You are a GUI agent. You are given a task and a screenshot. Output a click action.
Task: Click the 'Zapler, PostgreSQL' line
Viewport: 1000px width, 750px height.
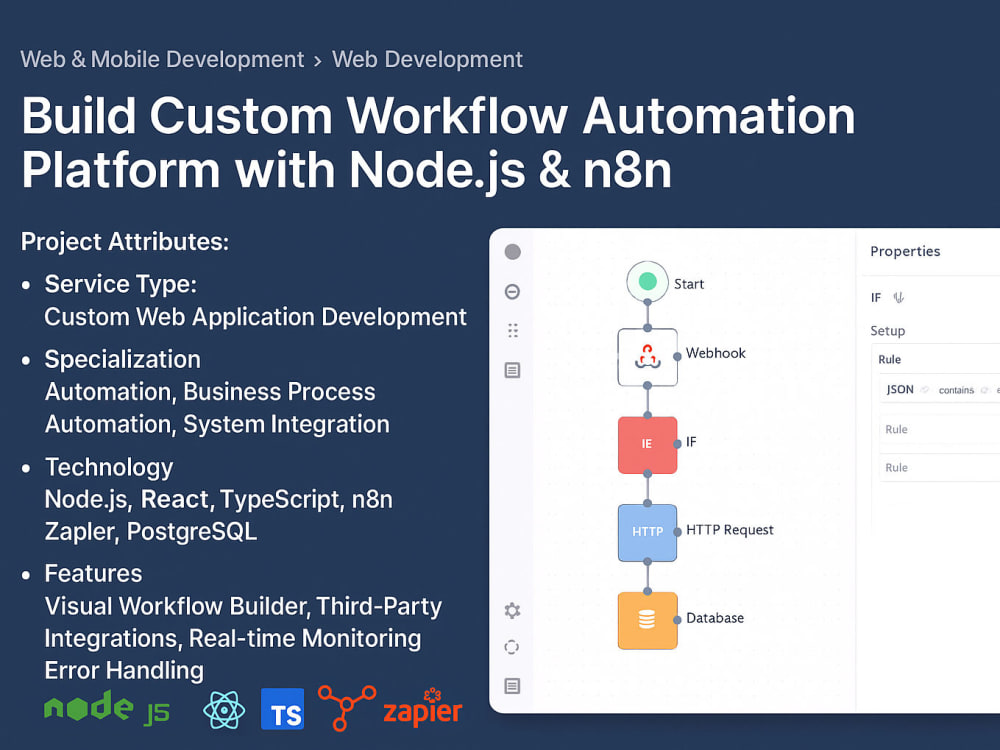(151, 531)
